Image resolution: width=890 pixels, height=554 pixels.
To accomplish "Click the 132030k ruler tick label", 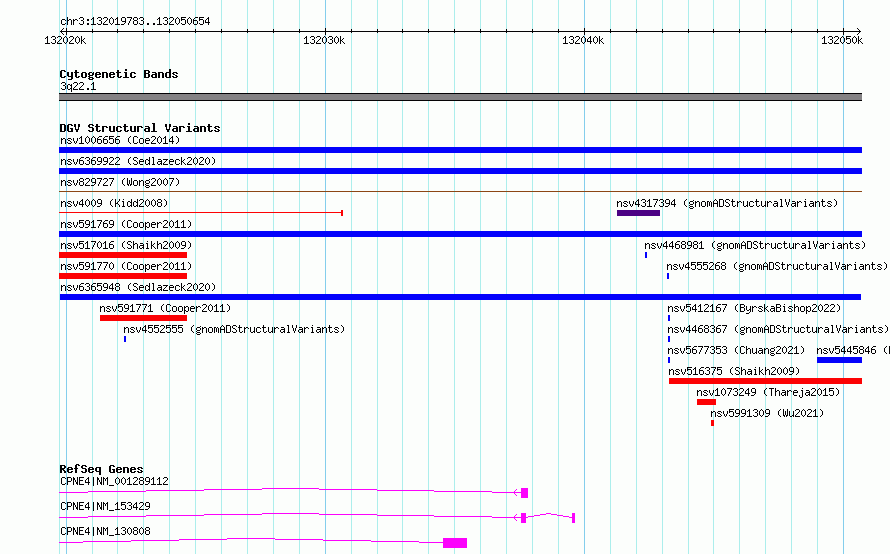I will tap(324, 40).
